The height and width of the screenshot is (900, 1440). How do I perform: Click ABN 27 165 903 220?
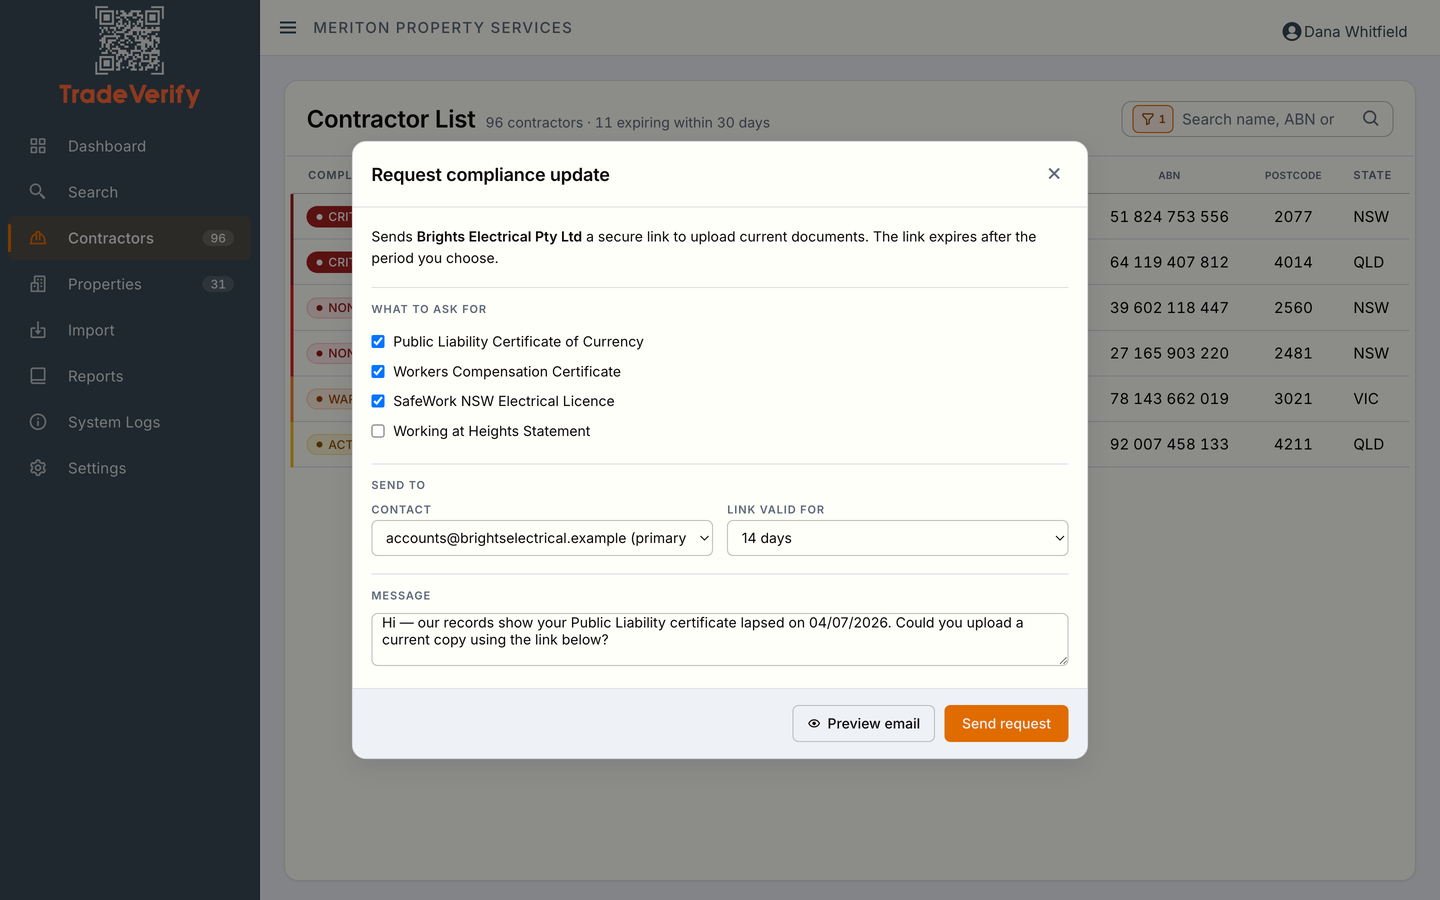(x=1169, y=353)
